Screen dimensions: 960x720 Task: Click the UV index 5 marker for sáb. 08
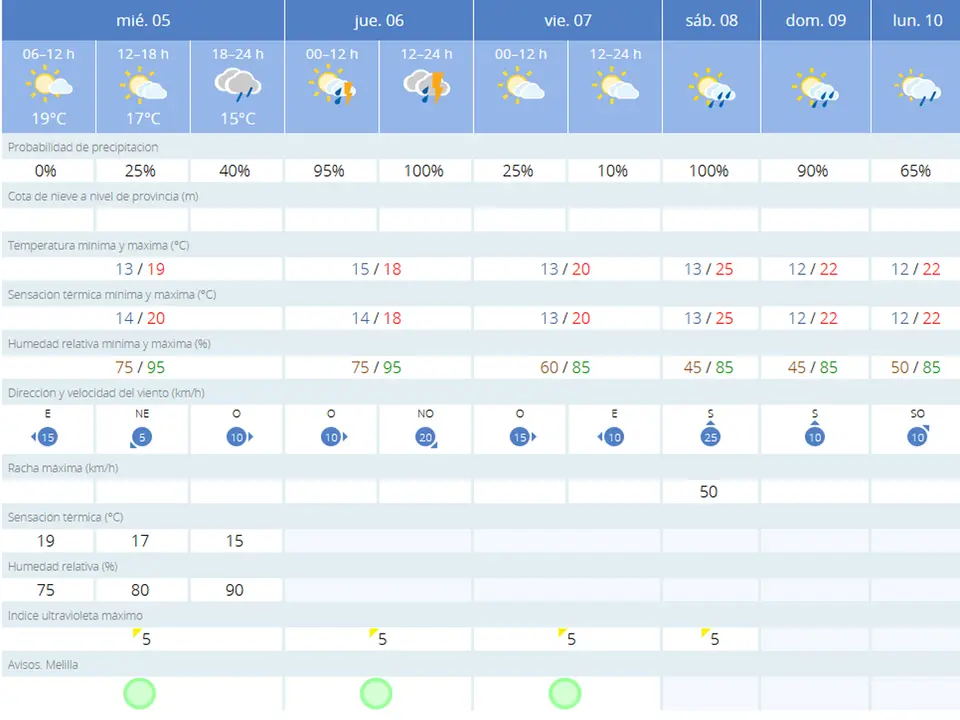pos(710,637)
